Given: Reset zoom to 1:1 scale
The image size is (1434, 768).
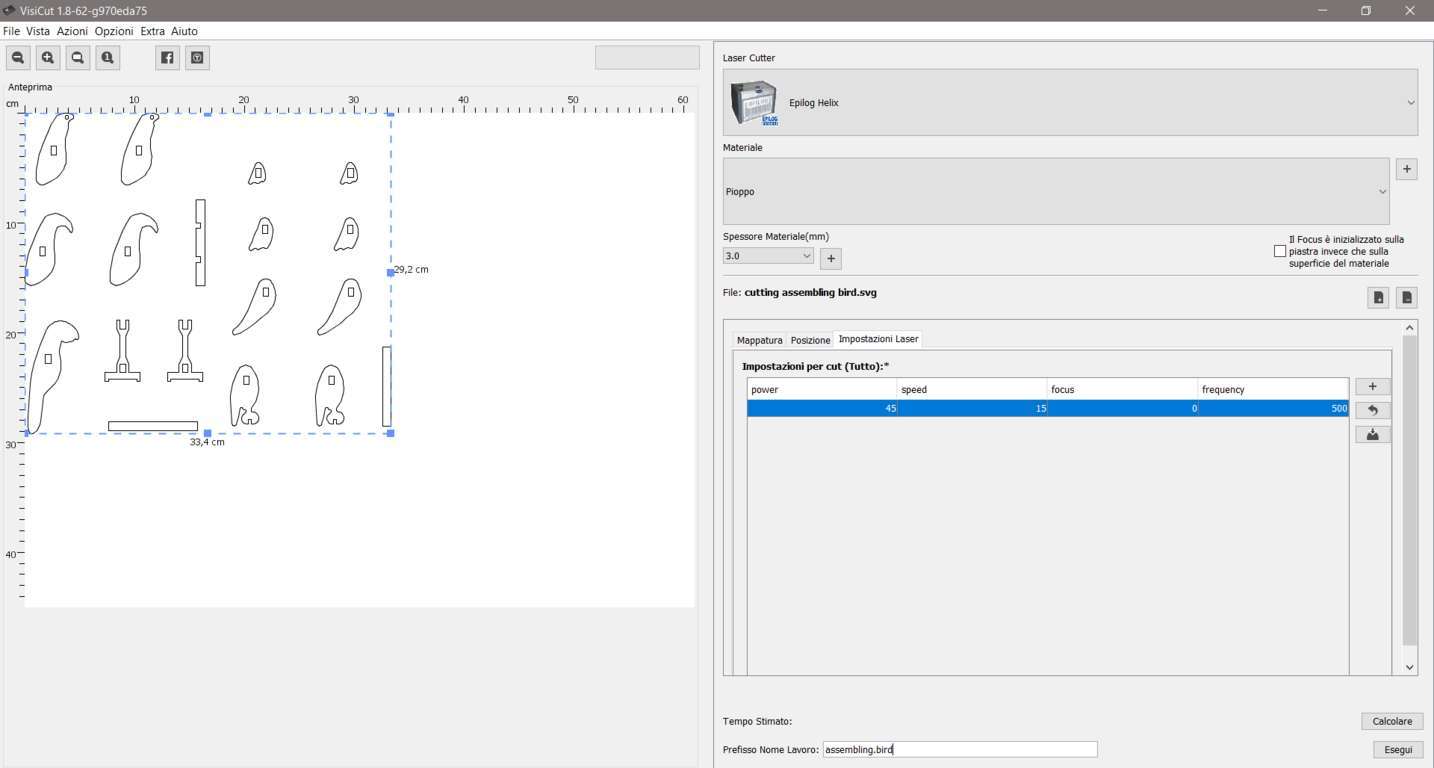Looking at the screenshot, I should point(107,58).
